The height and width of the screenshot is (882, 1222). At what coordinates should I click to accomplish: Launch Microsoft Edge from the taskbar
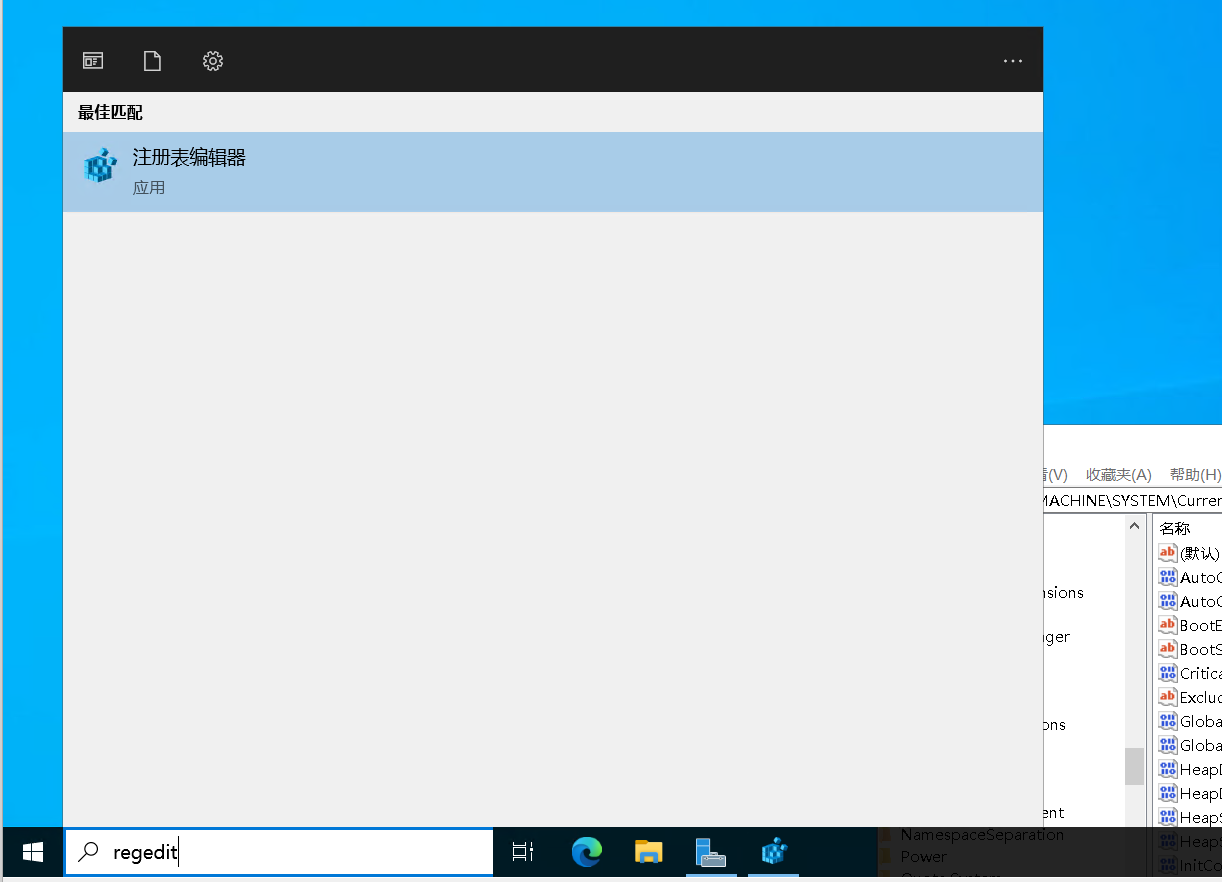(x=587, y=852)
